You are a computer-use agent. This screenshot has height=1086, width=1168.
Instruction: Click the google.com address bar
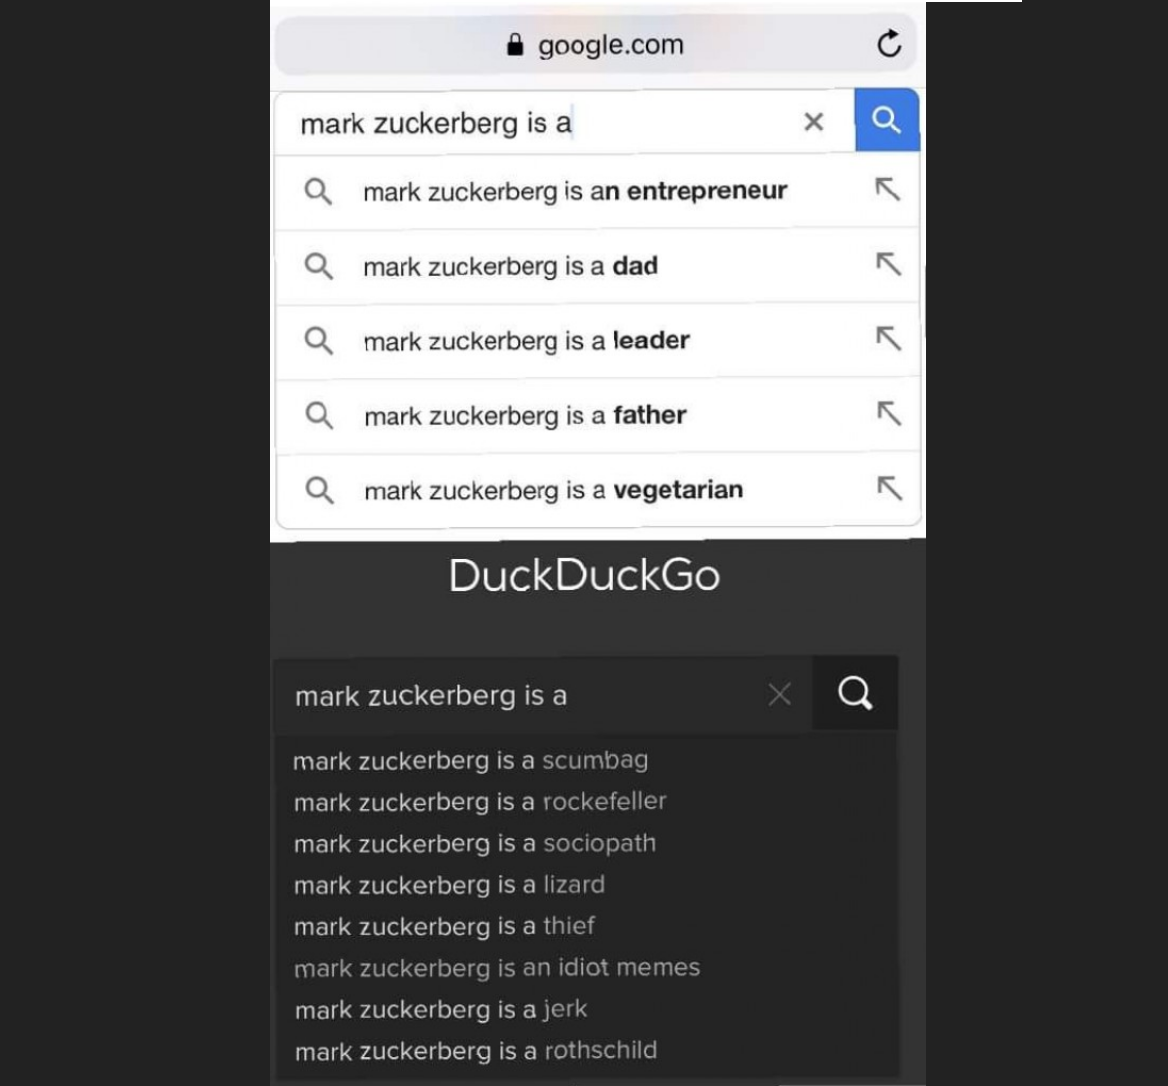[x=595, y=45]
